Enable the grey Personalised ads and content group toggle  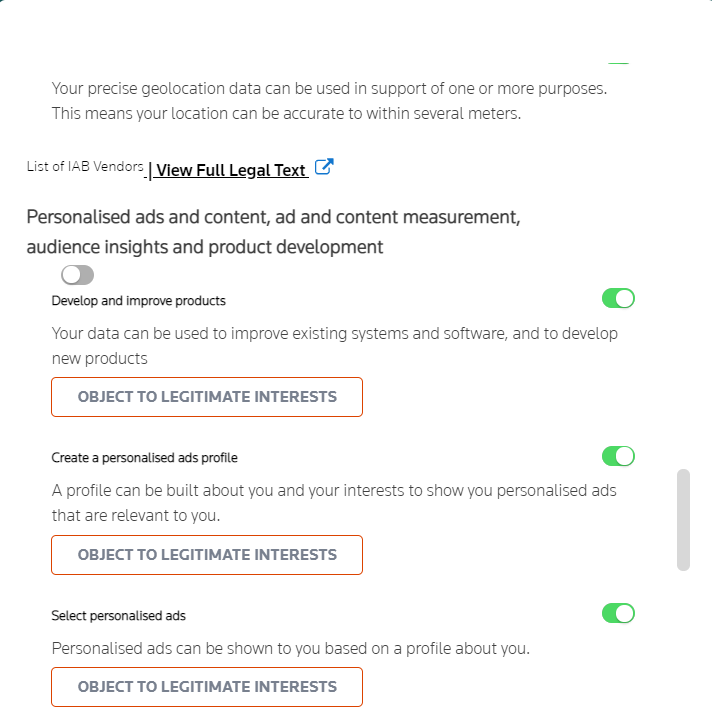(77, 275)
